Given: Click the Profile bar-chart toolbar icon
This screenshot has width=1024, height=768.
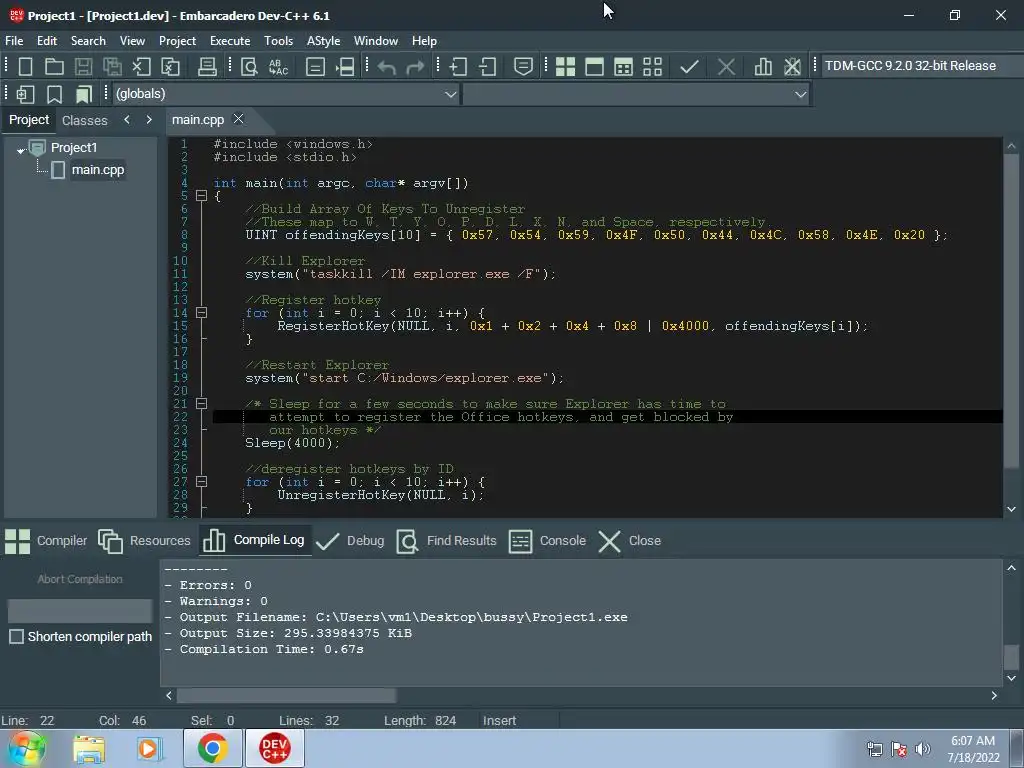Looking at the screenshot, I should [763, 67].
